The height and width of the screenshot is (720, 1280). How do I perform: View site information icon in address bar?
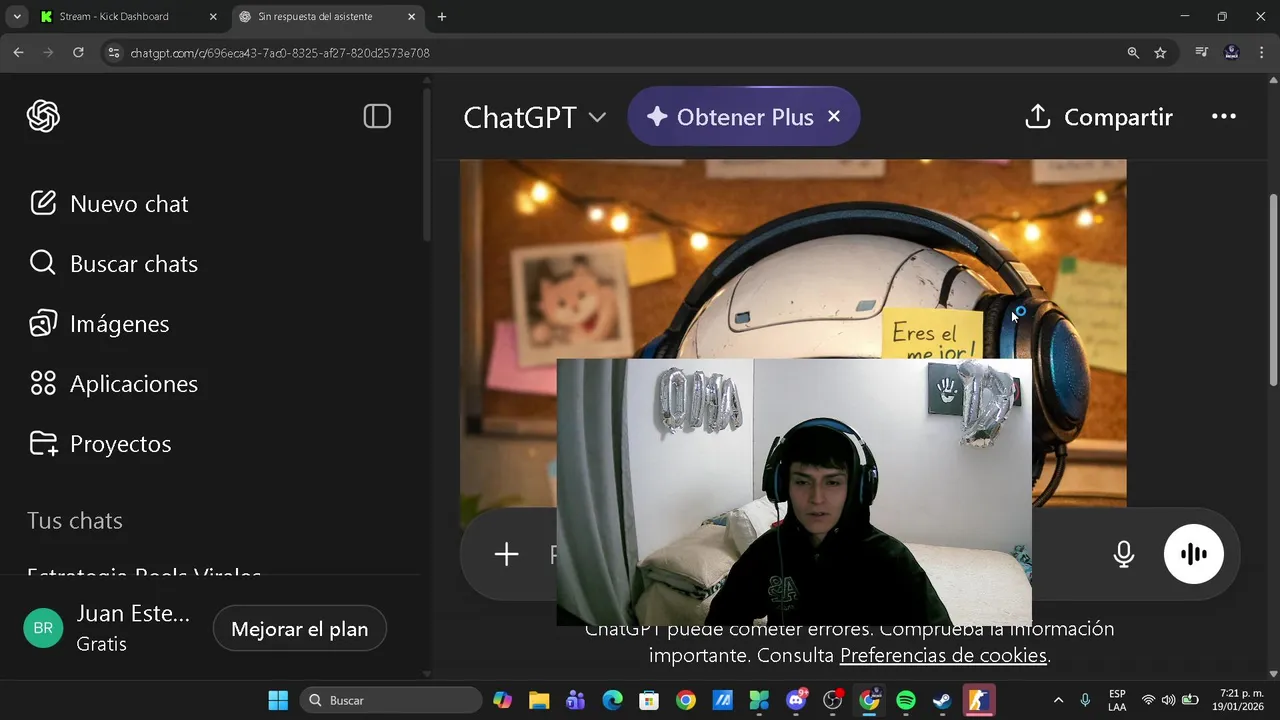(114, 53)
